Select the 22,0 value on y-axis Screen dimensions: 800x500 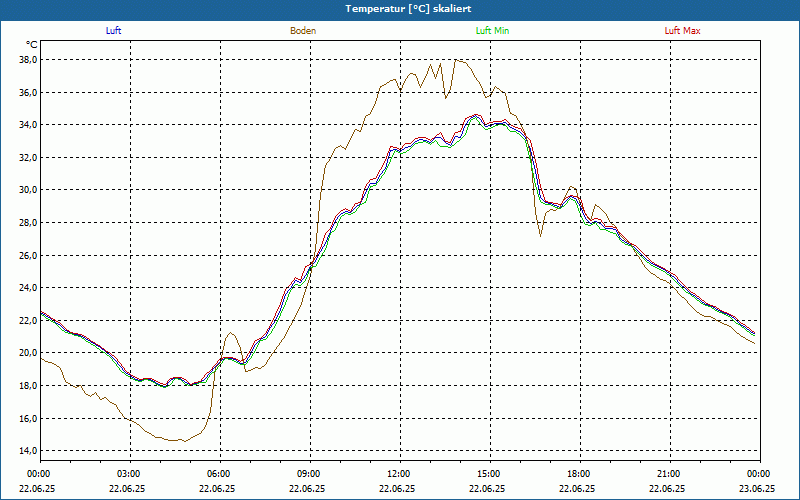(x=28, y=320)
